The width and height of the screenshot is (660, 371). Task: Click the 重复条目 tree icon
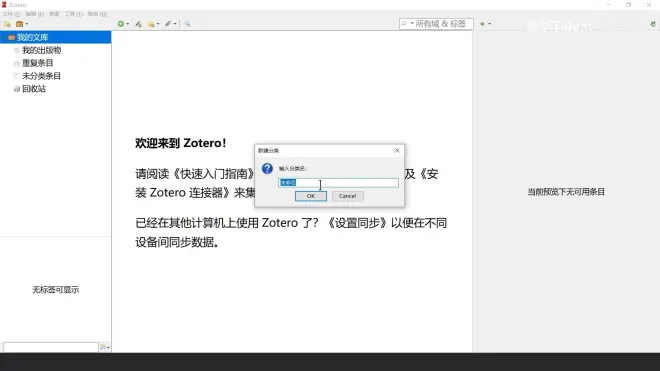tap(16, 63)
